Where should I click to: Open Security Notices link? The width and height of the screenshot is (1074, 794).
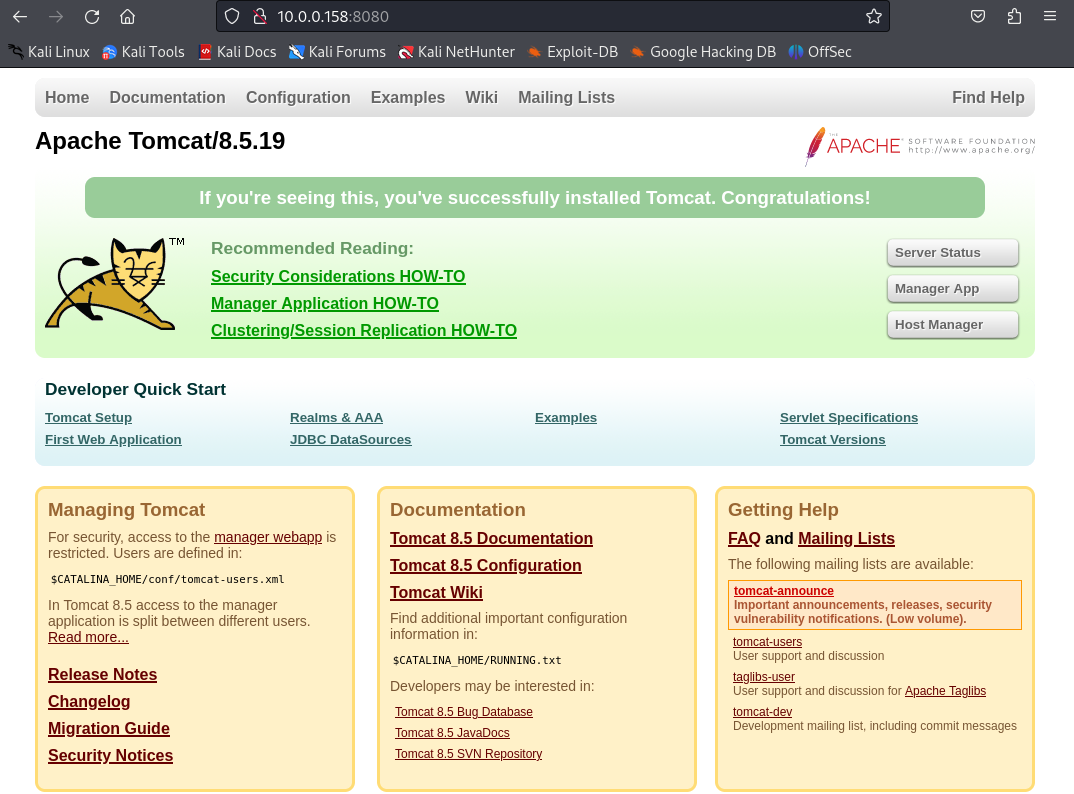[110, 756]
